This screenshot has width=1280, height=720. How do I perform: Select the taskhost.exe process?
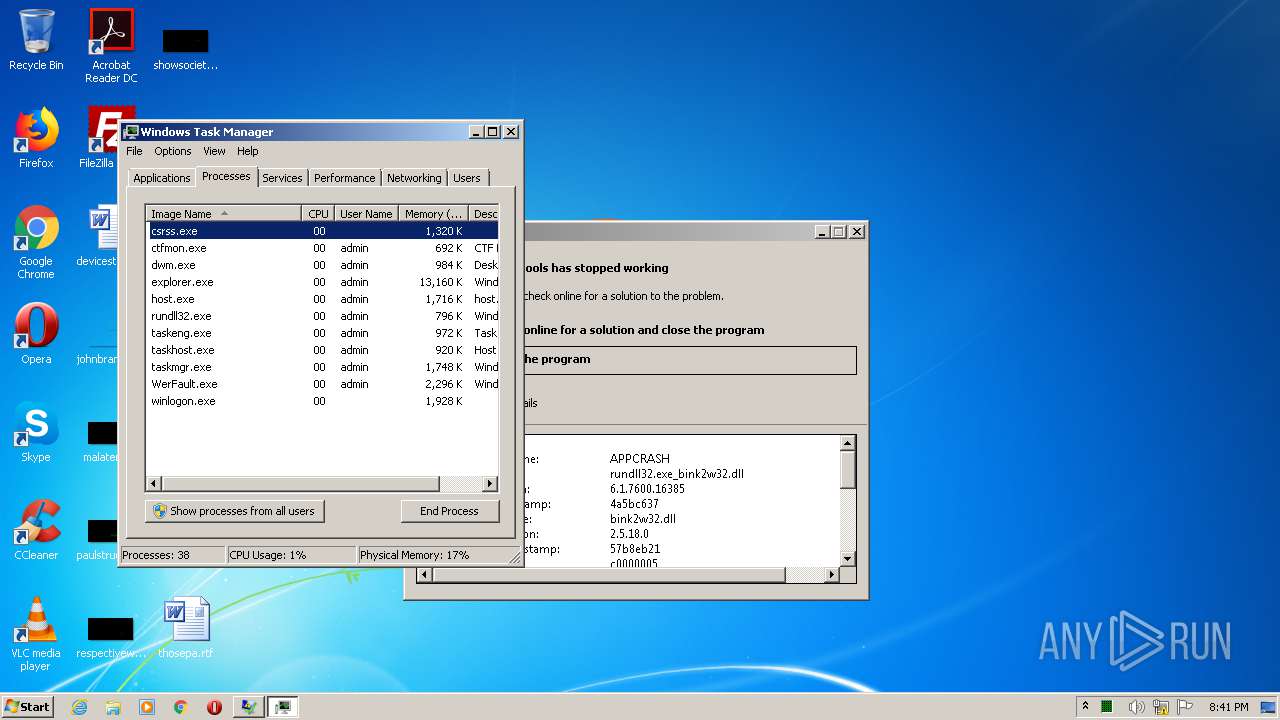(x=322, y=350)
